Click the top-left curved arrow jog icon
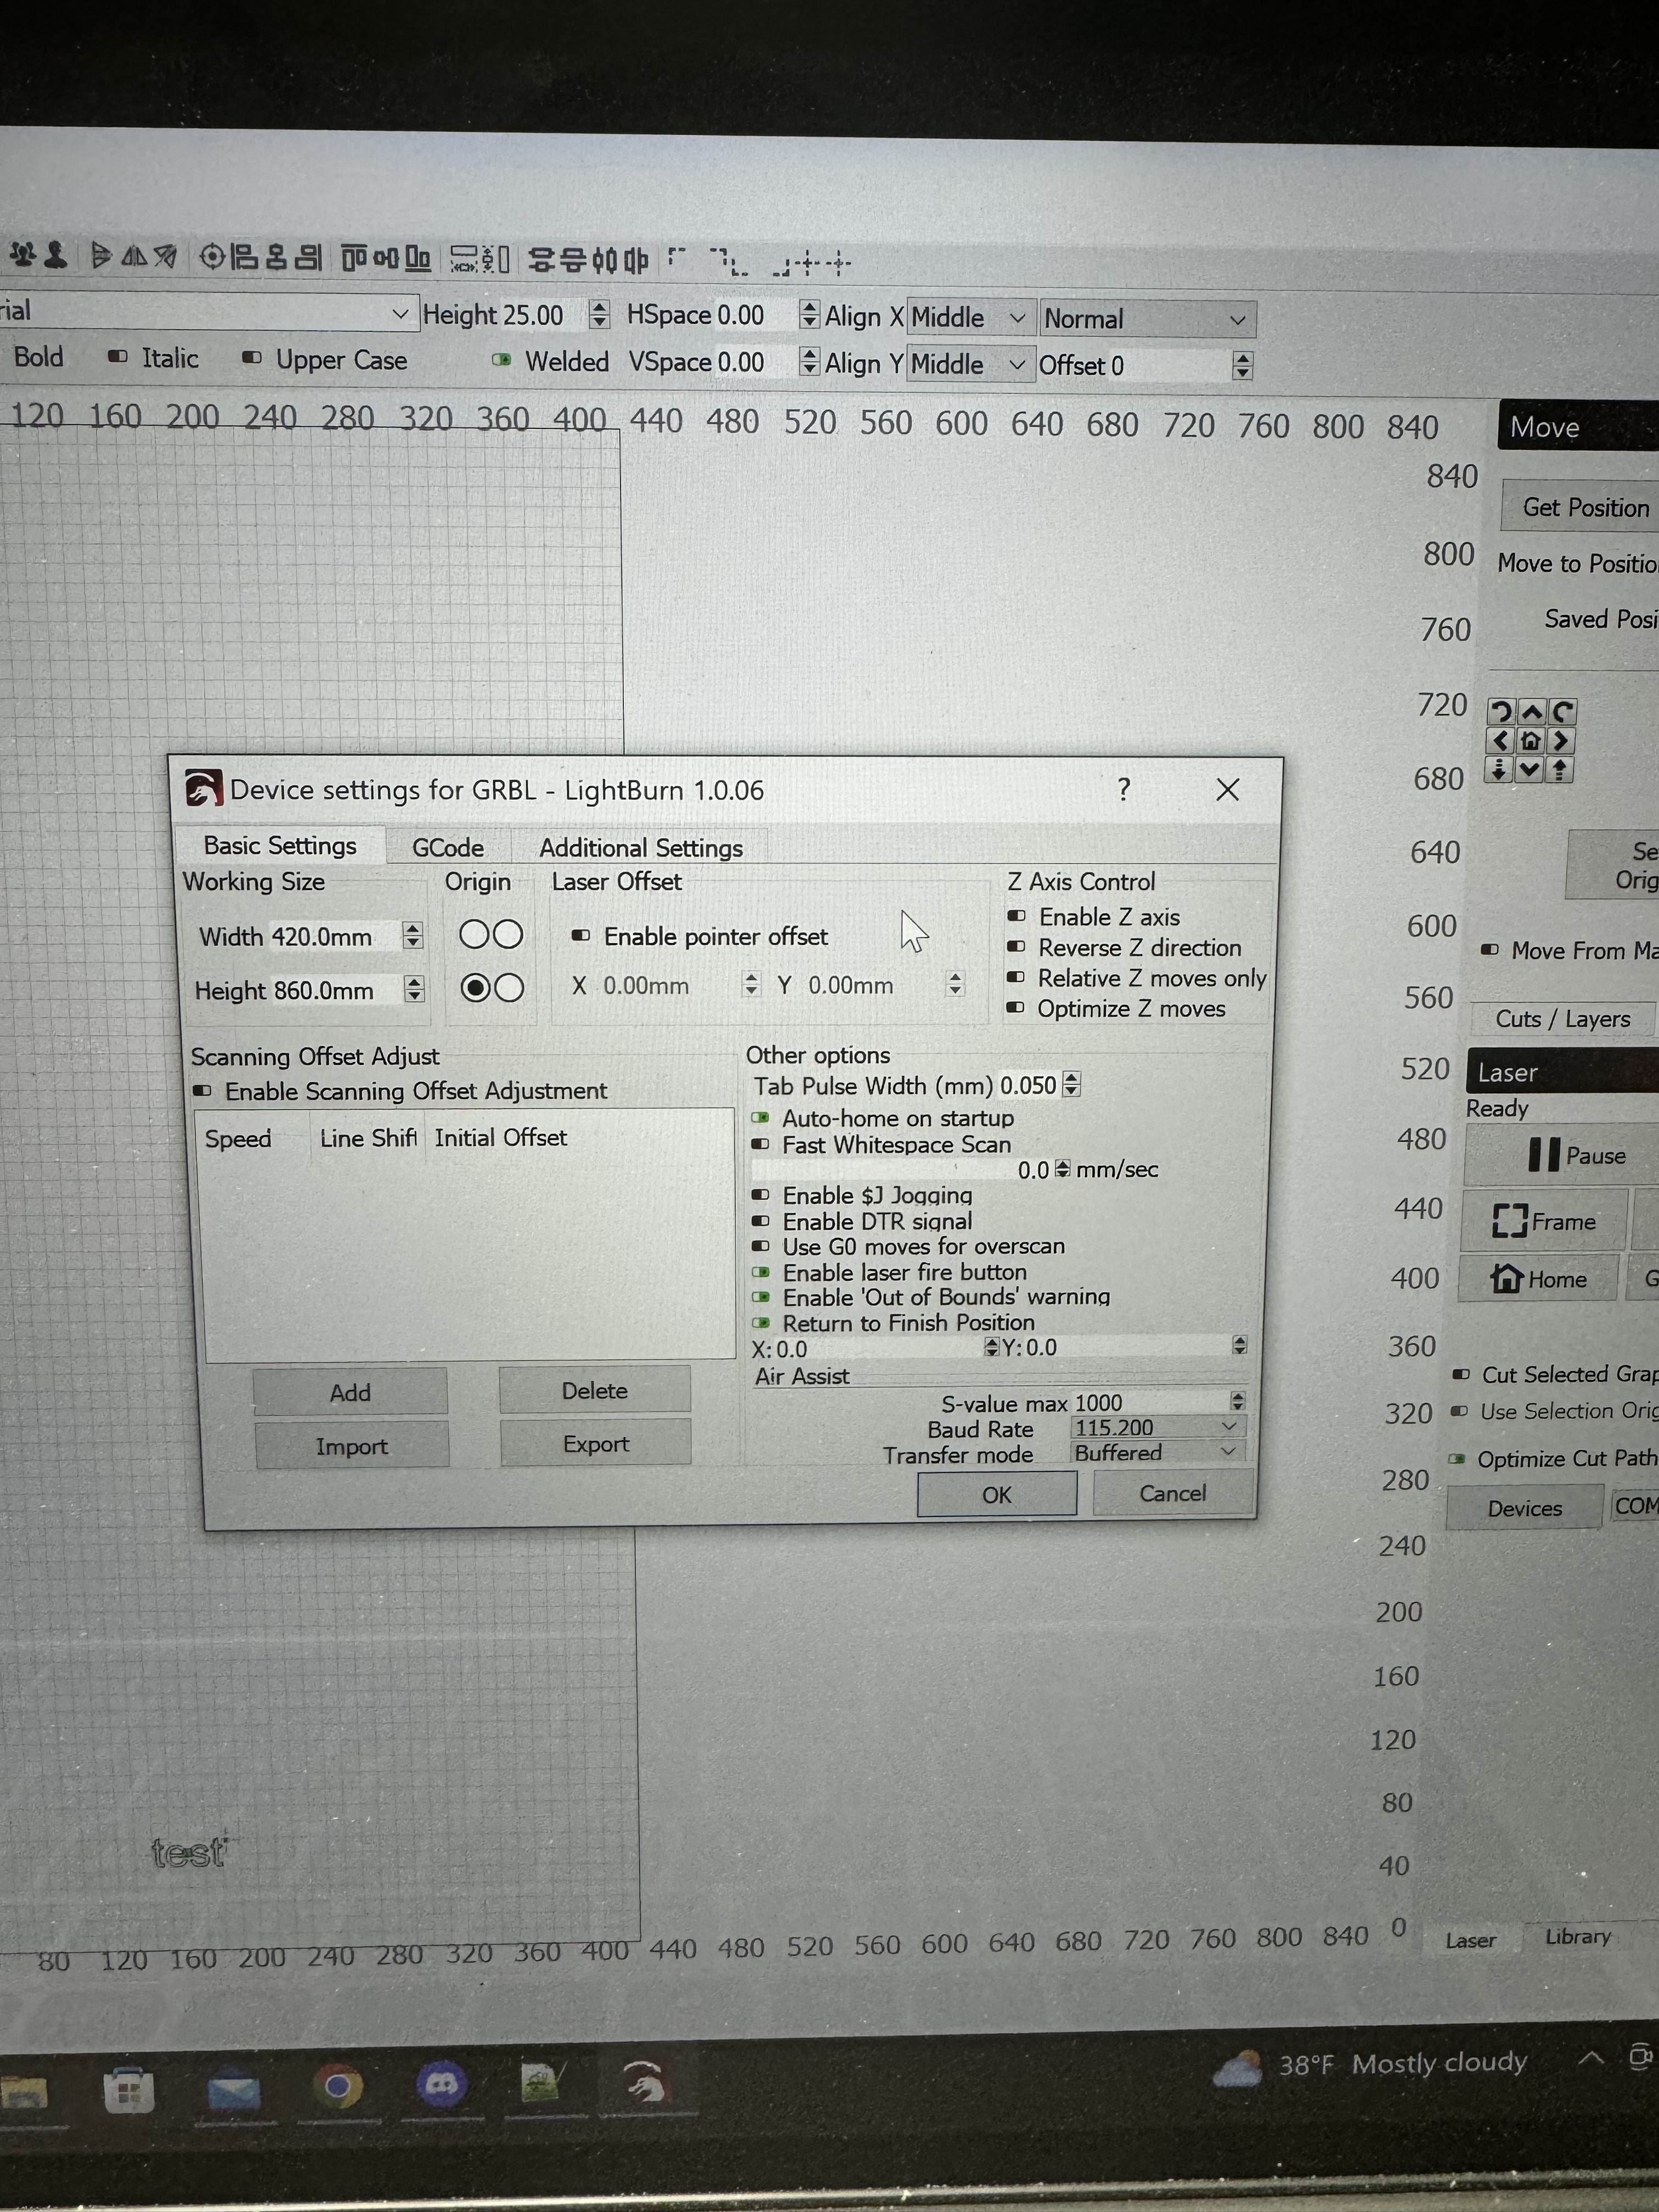The height and width of the screenshot is (2212, 1659). point(1502,712)
